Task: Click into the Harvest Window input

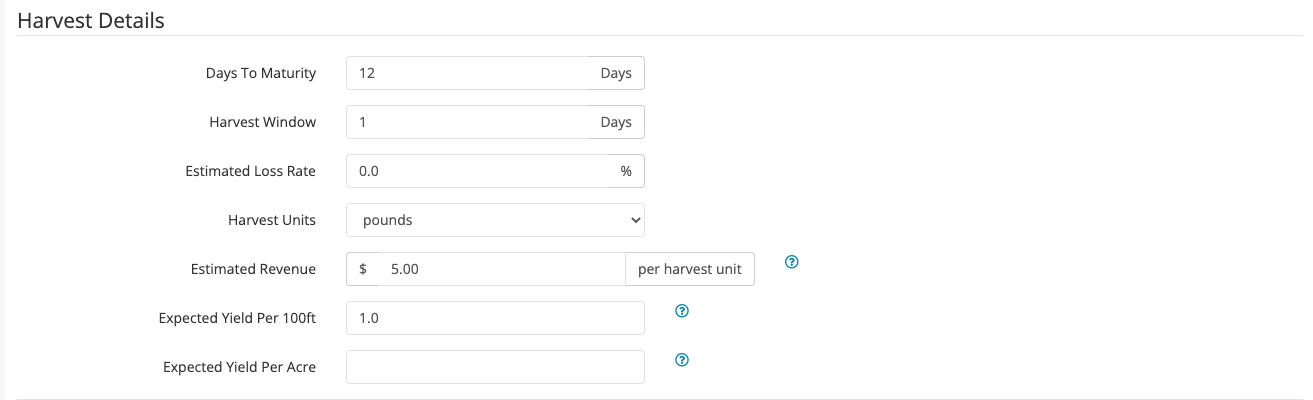Action: pyautogui.click(x=467, y=122)
